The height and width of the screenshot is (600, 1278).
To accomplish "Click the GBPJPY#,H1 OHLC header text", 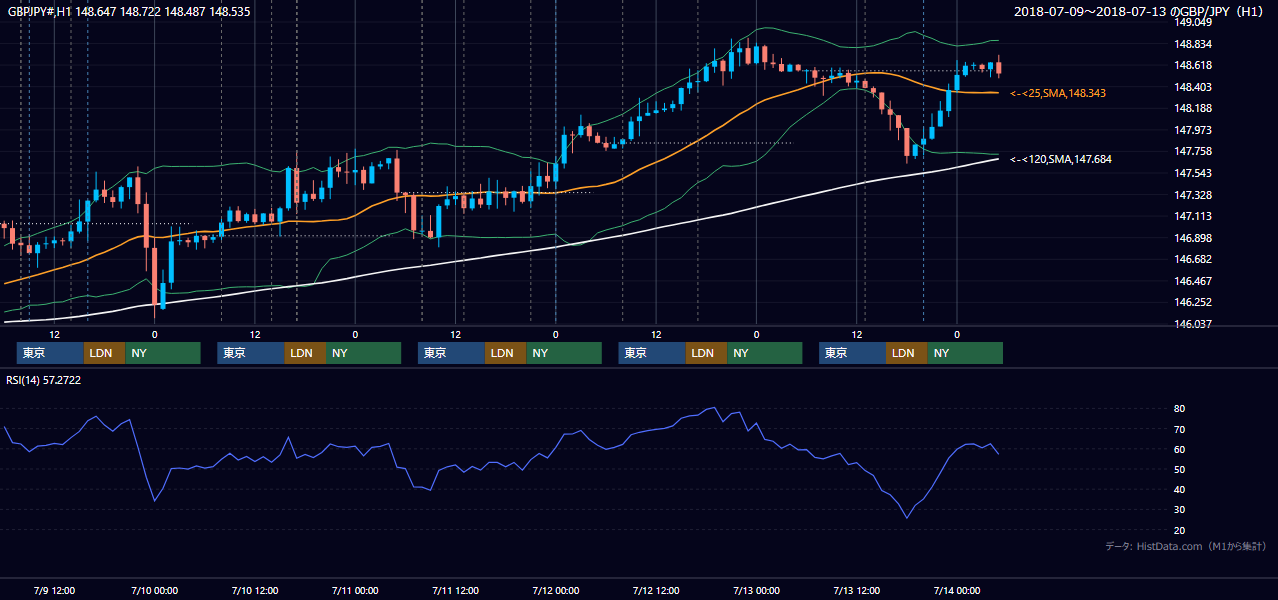I will coord(129,12).
